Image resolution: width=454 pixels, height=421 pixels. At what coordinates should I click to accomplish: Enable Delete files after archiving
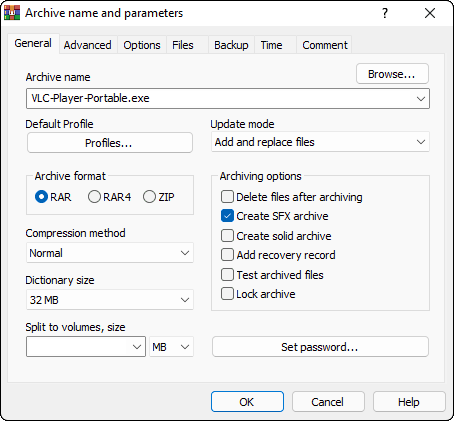click(227, 197)
